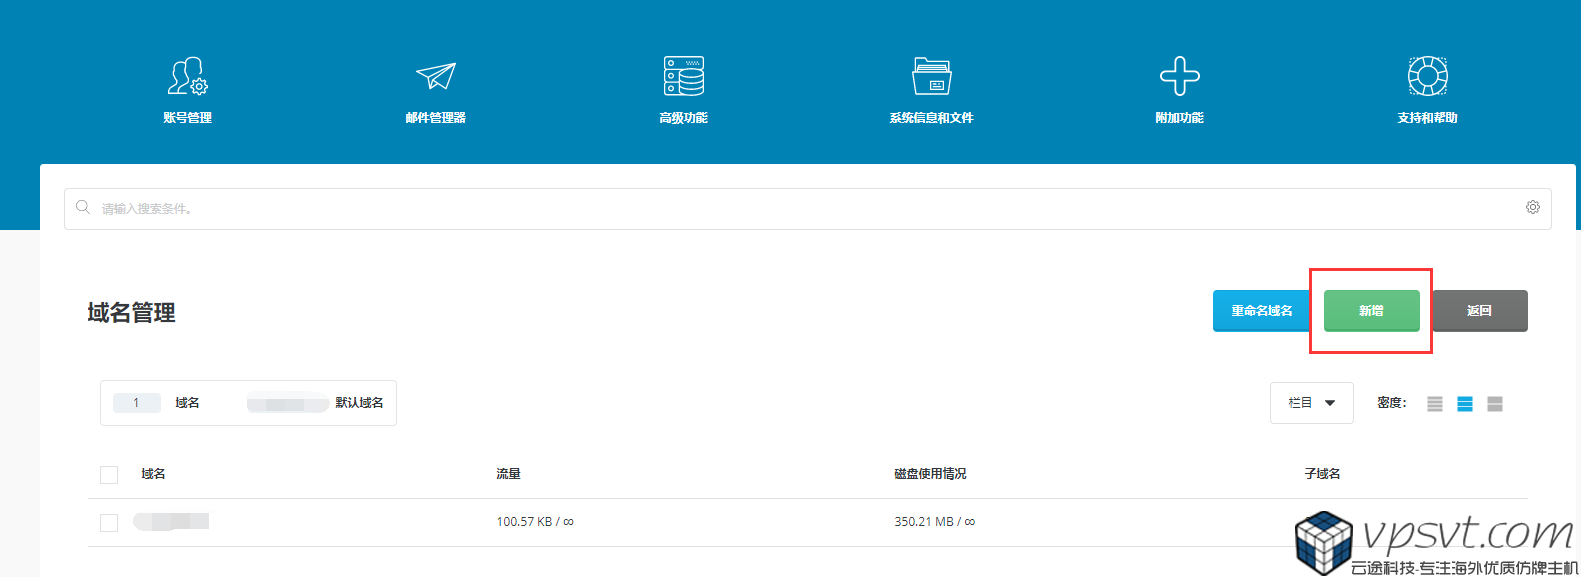Click the 支持和帮助 lifebuoy icon

[x=1427, y=77]
